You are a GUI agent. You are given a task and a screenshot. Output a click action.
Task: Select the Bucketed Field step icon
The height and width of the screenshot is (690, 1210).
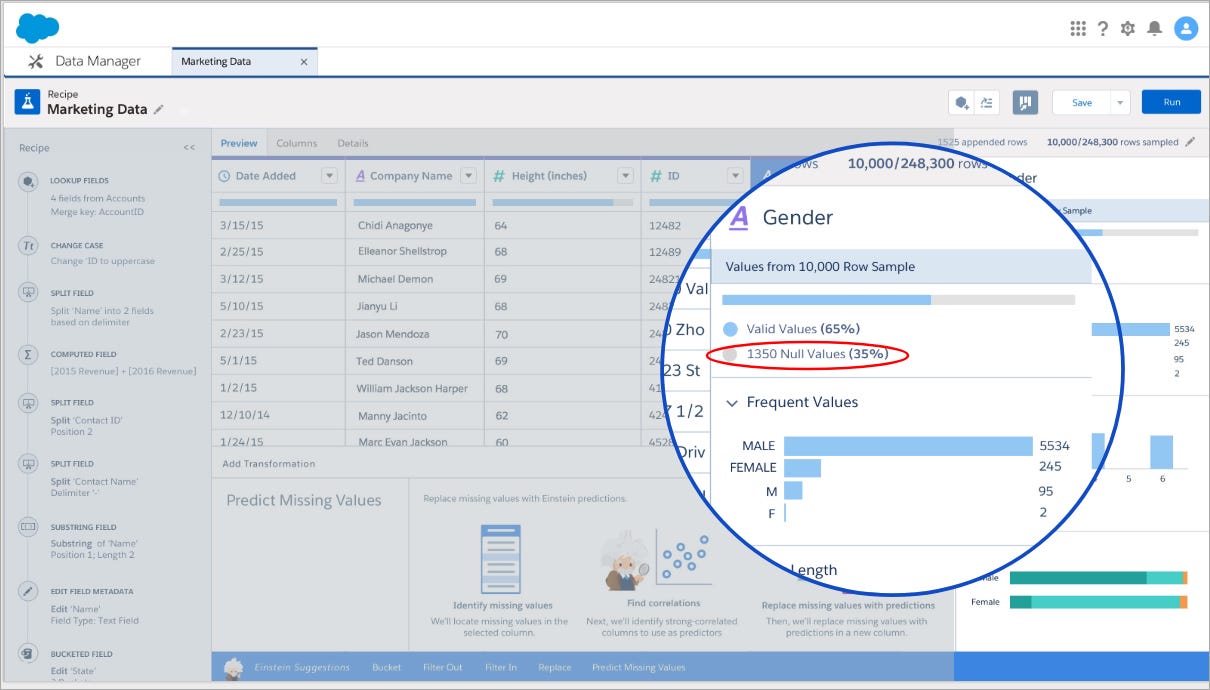click(x=28, y=654)
